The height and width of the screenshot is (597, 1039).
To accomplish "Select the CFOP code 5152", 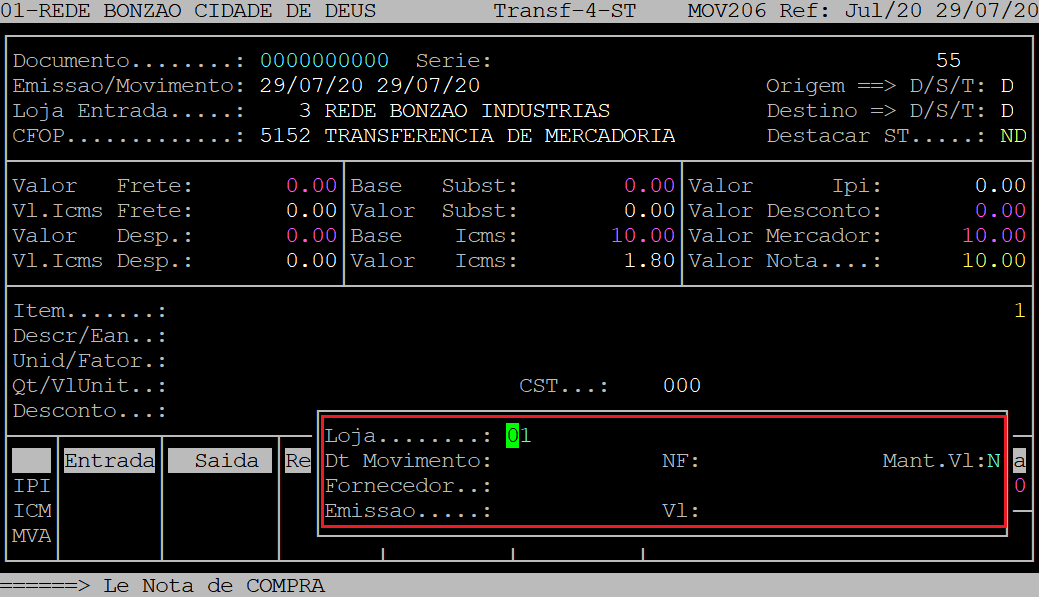I will (x=285, y=136).
